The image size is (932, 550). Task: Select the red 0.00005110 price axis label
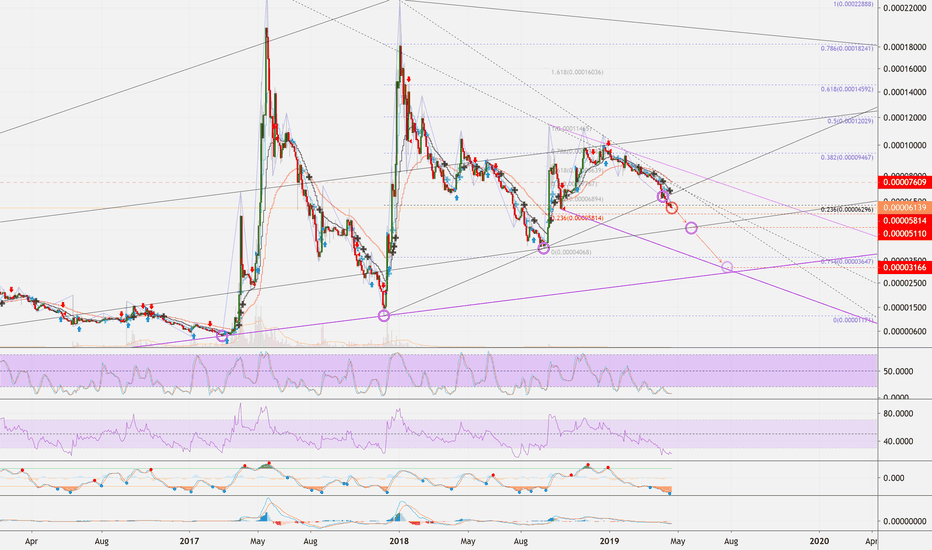point(905,234)
